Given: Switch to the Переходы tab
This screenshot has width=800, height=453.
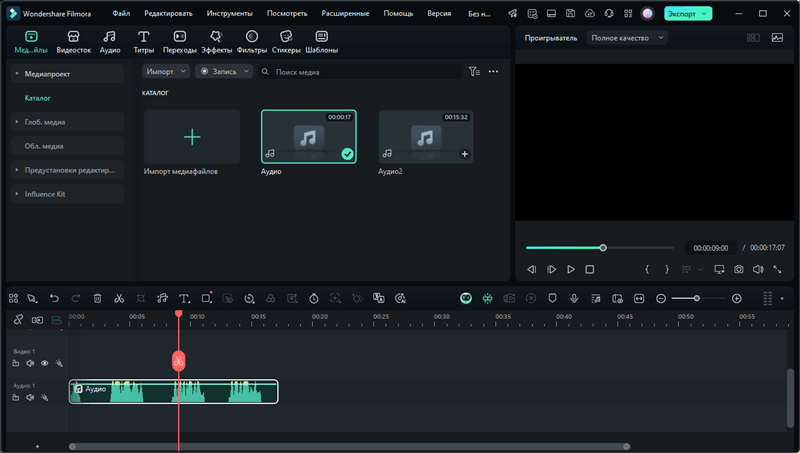Looking at the screenshot, I should (180, 42).
